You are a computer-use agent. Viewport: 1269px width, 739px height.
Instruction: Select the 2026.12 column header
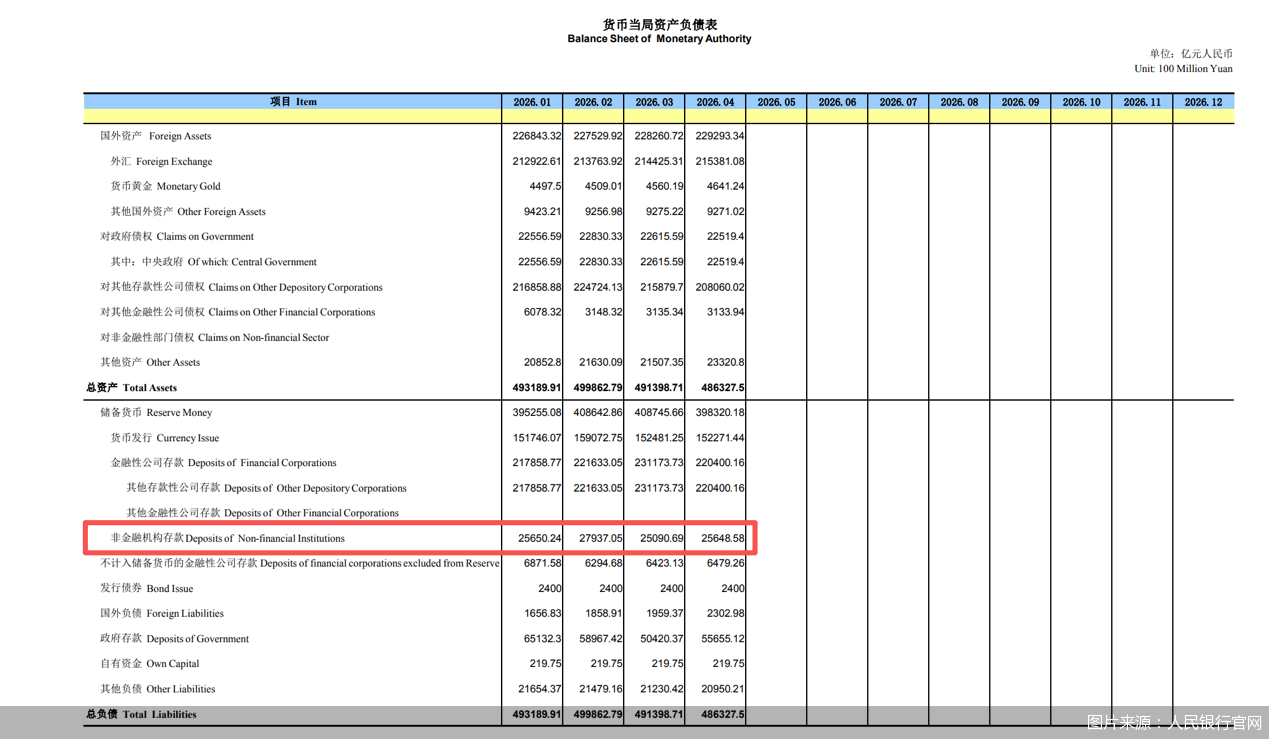(x=1203, y=102)
